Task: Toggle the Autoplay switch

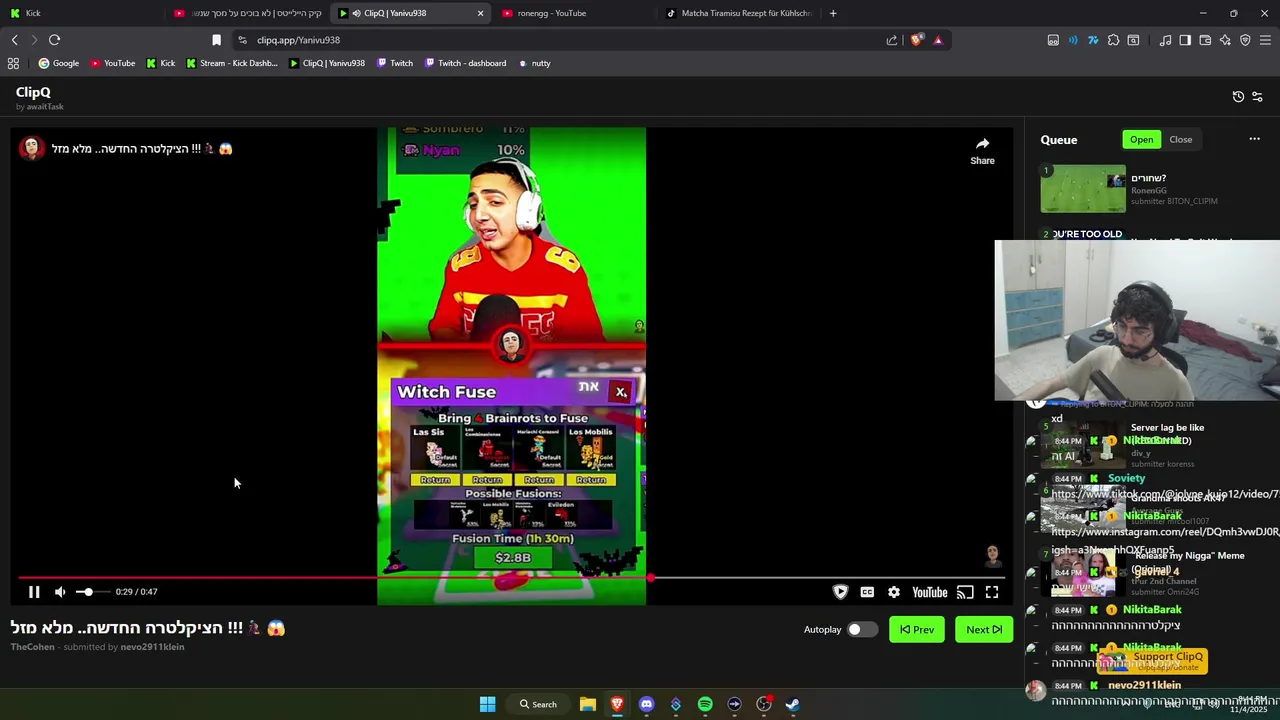Action: (861, 630)
